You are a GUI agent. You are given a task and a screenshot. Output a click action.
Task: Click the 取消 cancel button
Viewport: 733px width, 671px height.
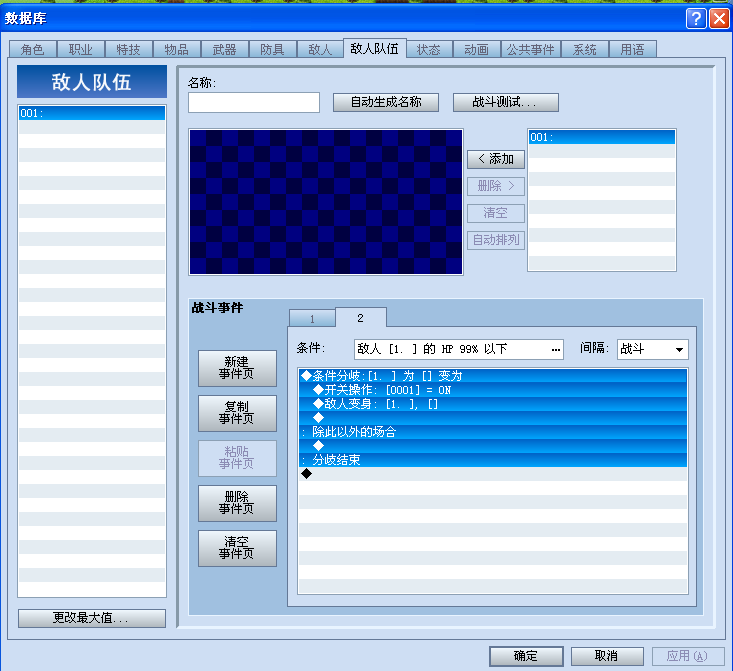click(x=607, y=656)
